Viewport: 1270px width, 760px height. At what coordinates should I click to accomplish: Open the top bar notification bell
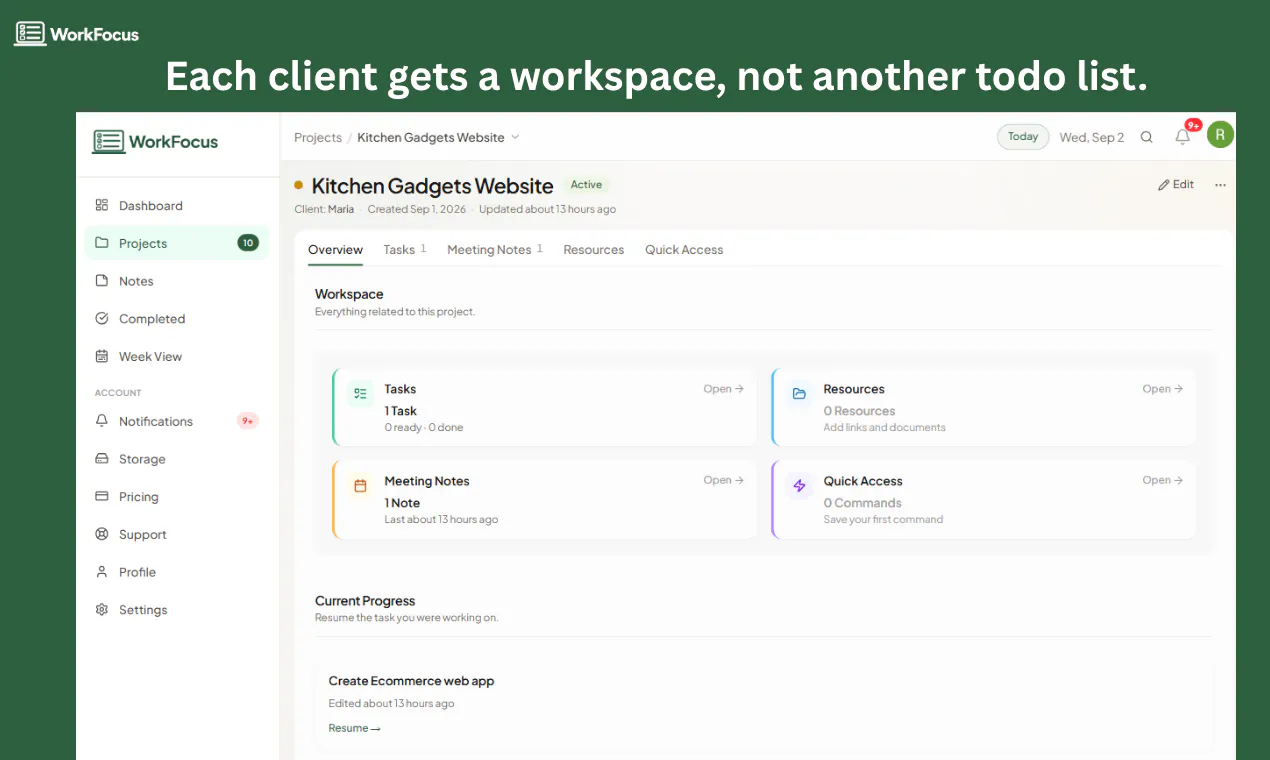(1183, 137)
